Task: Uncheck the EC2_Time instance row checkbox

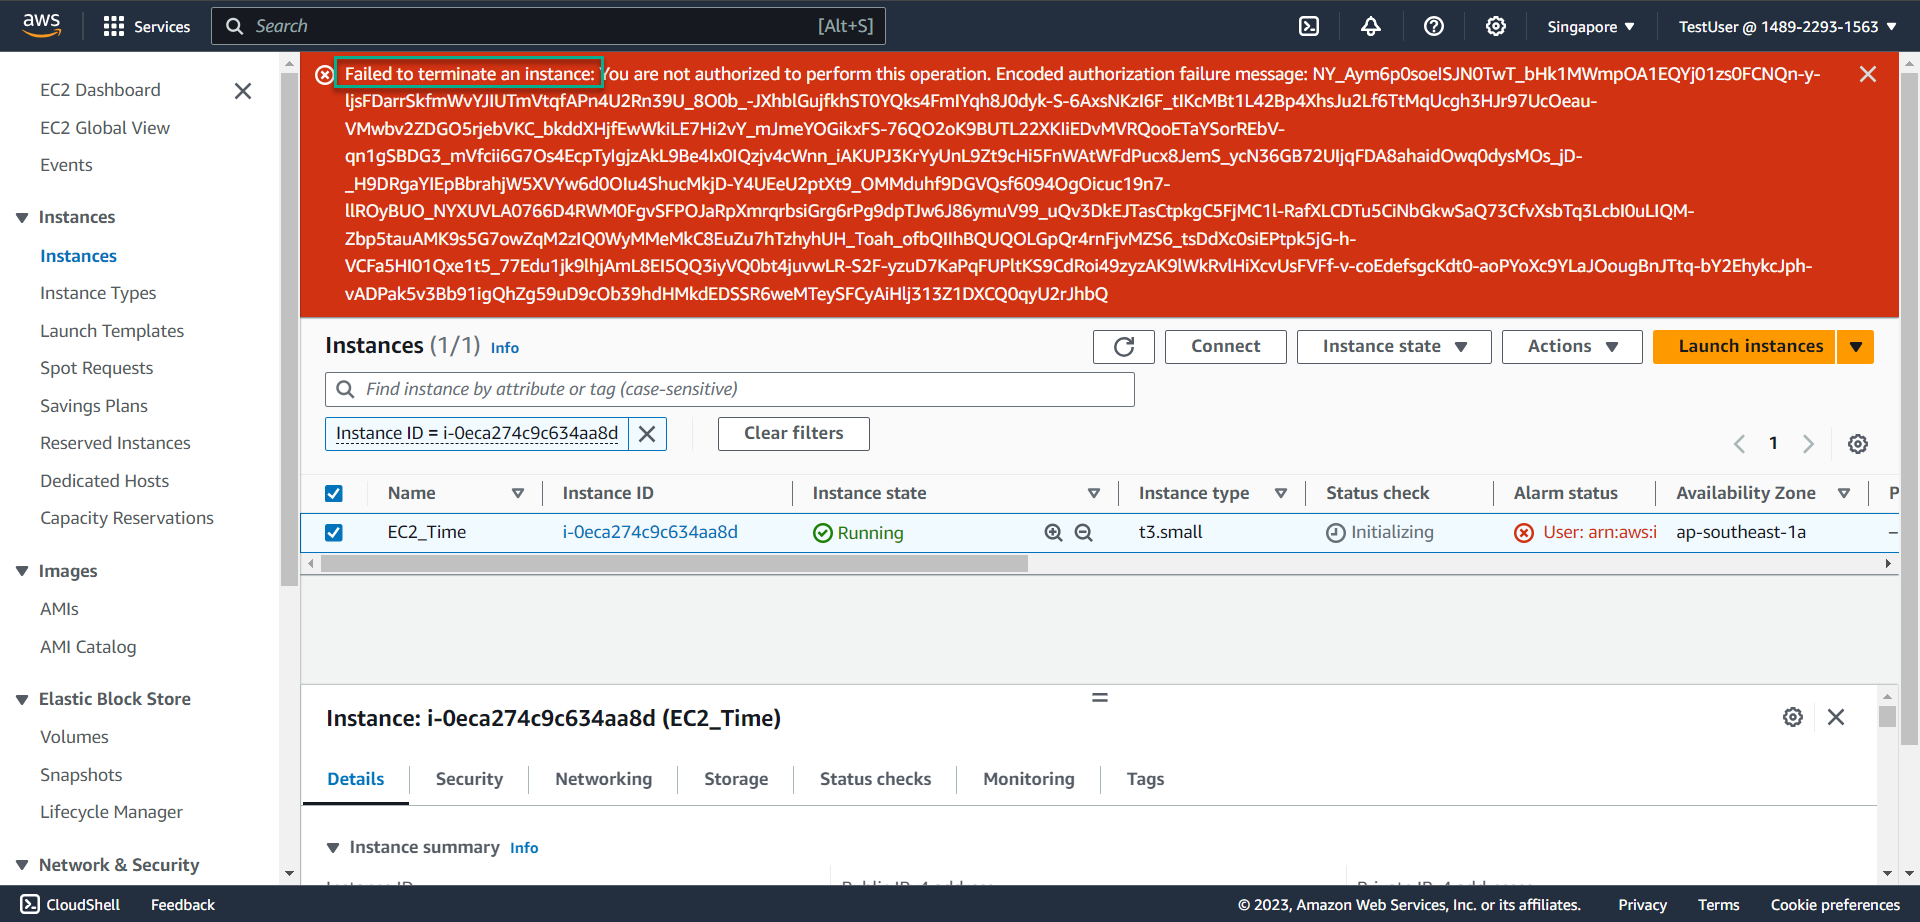Action: pos(334,533)
